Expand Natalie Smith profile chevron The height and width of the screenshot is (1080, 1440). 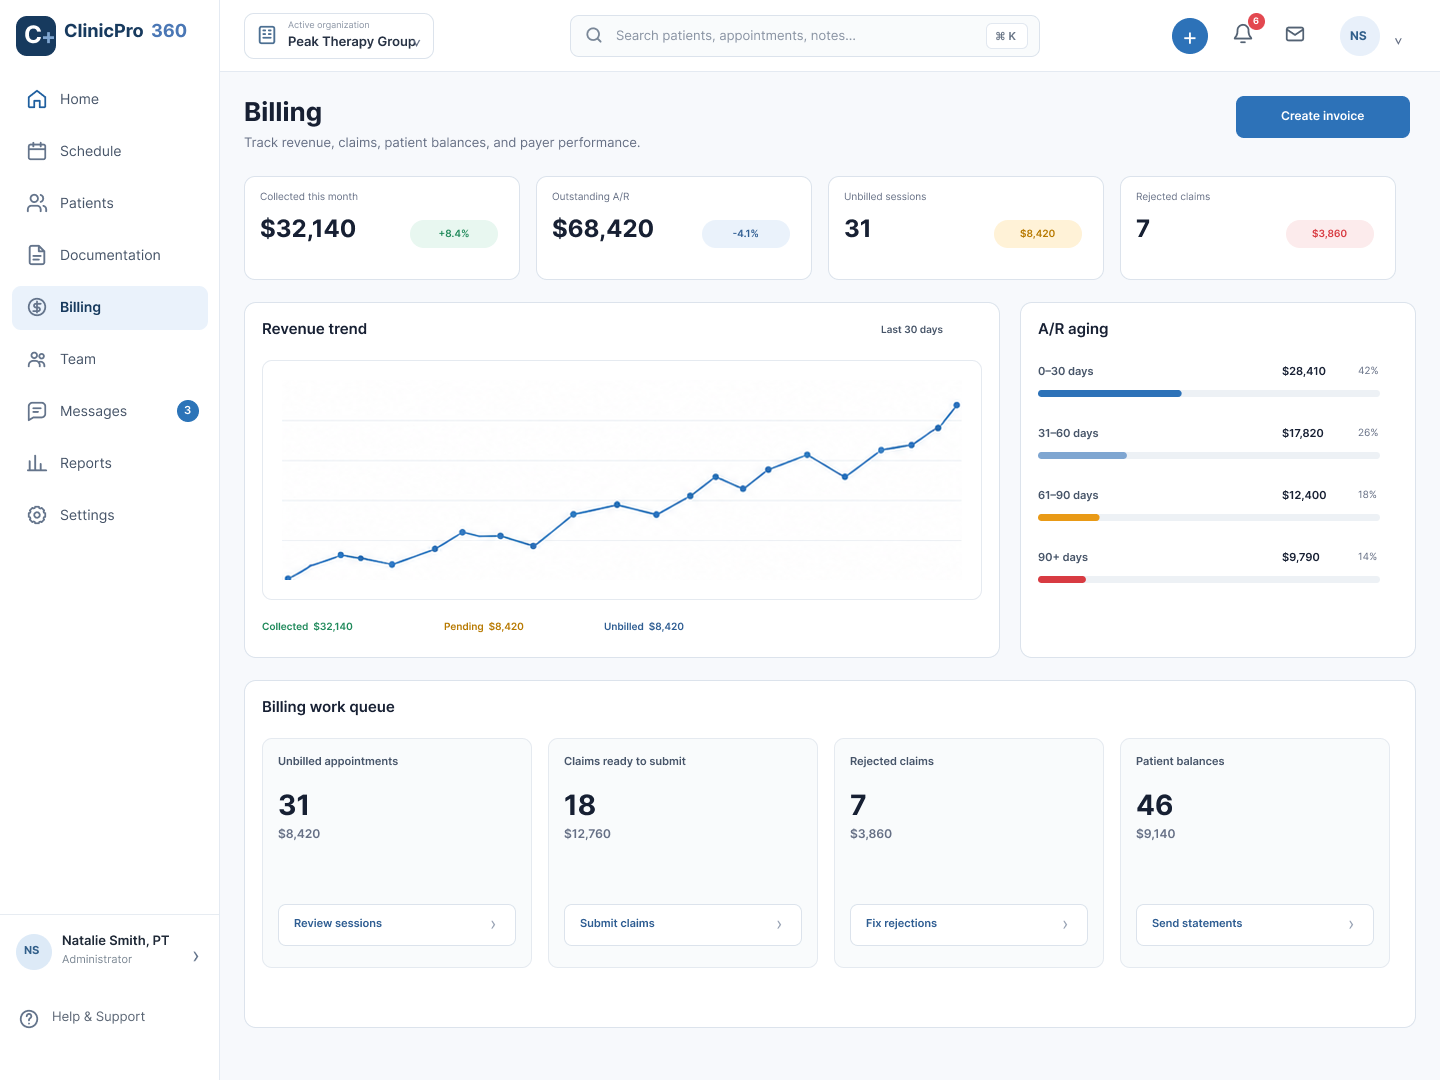pyautogui.click(x=195, y=956)
